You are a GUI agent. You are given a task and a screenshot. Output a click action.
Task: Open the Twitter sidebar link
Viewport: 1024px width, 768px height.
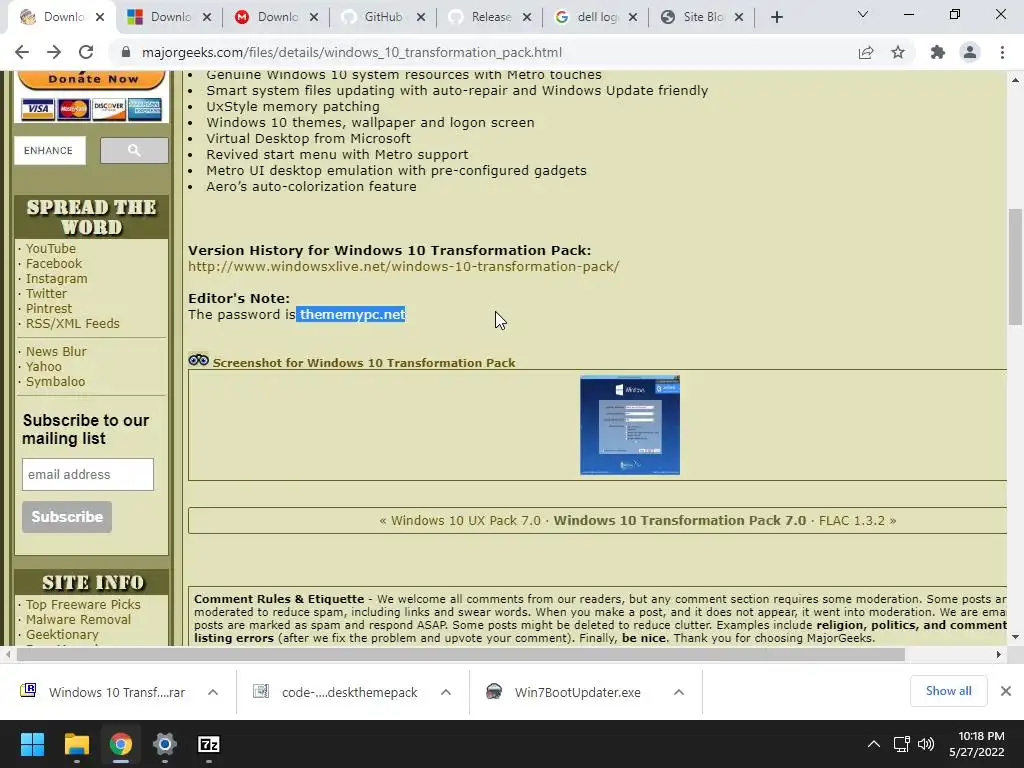point(46,294)
